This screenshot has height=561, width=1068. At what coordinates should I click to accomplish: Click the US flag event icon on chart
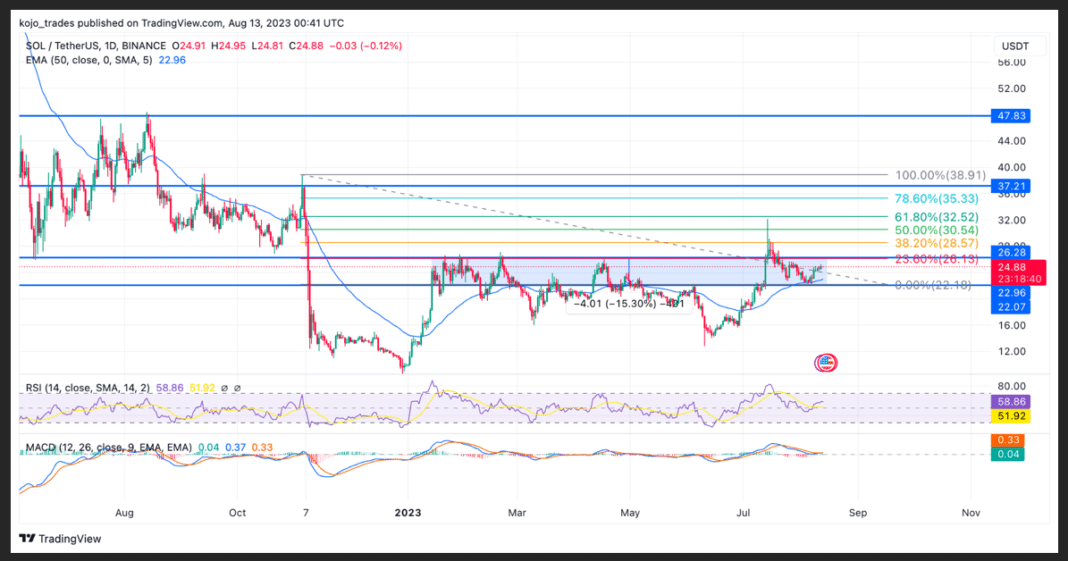(826, 362)
